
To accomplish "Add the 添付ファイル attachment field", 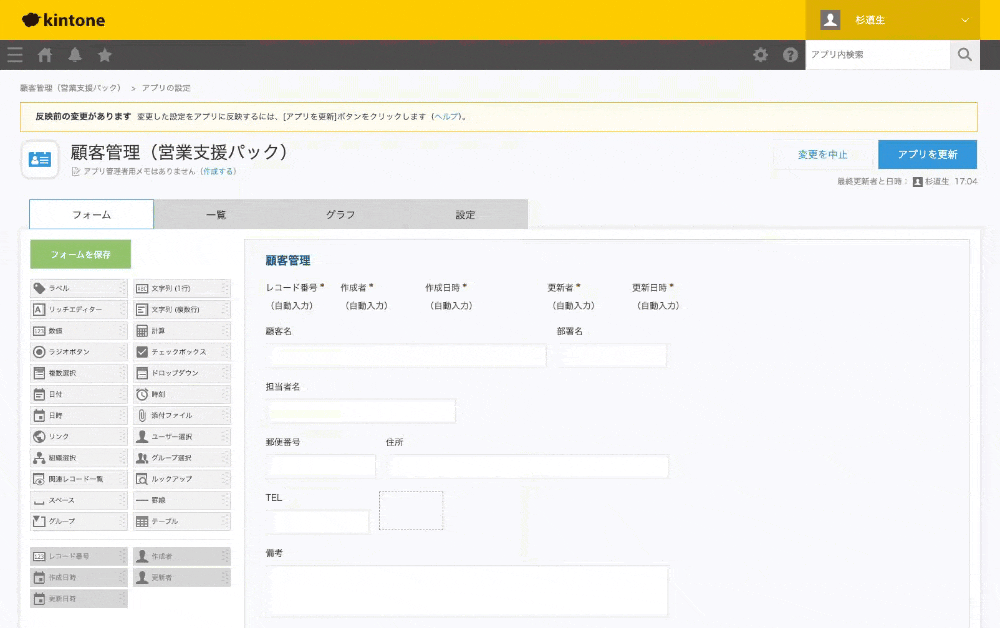I will coord(181,415).
